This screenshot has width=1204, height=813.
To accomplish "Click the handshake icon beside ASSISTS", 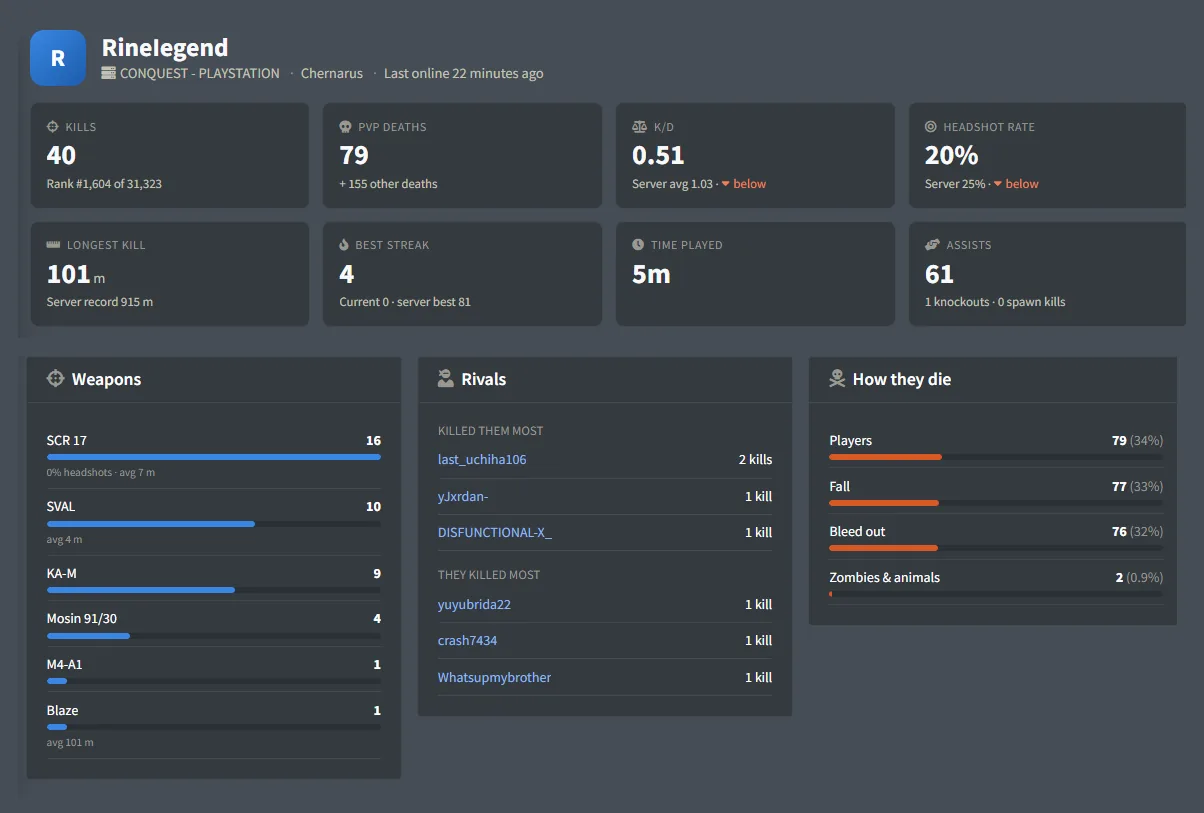I will pos(932,245).
